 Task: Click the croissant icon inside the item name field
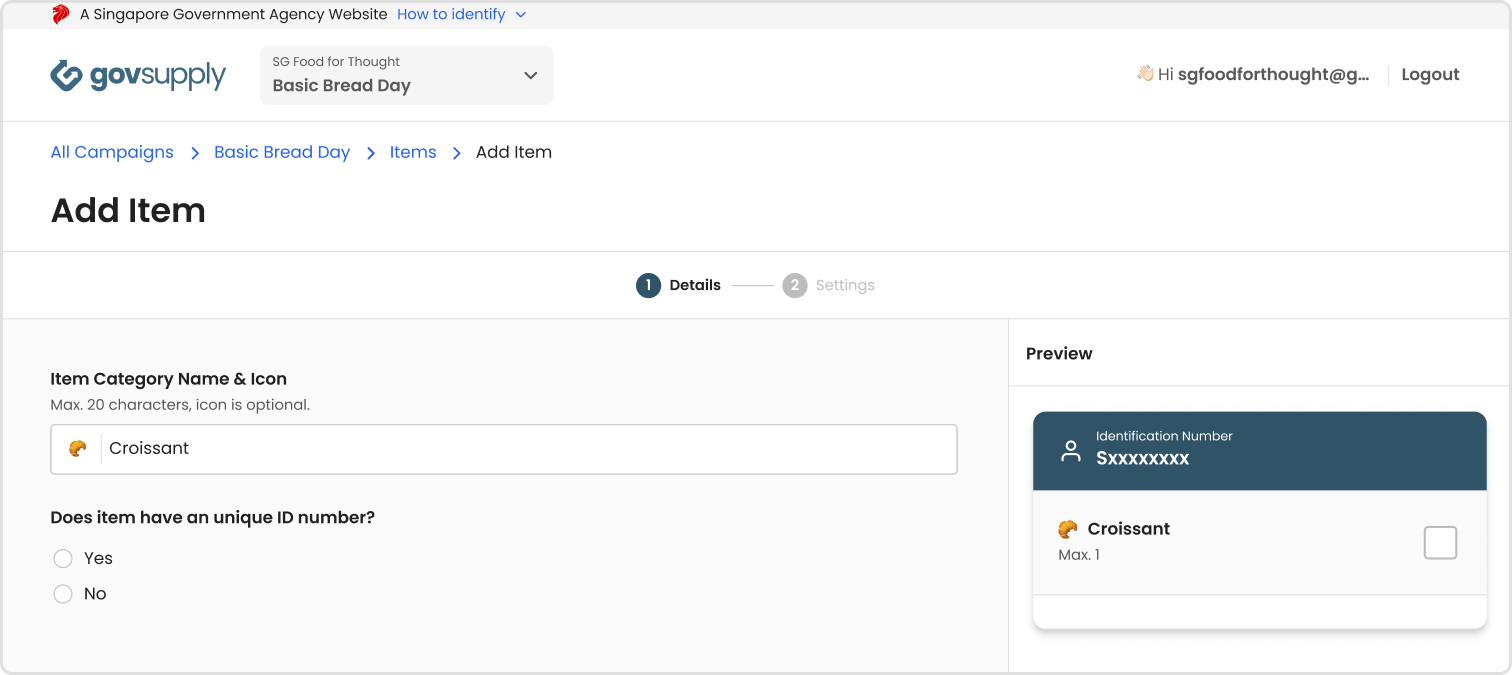click(x=78, y=449)
